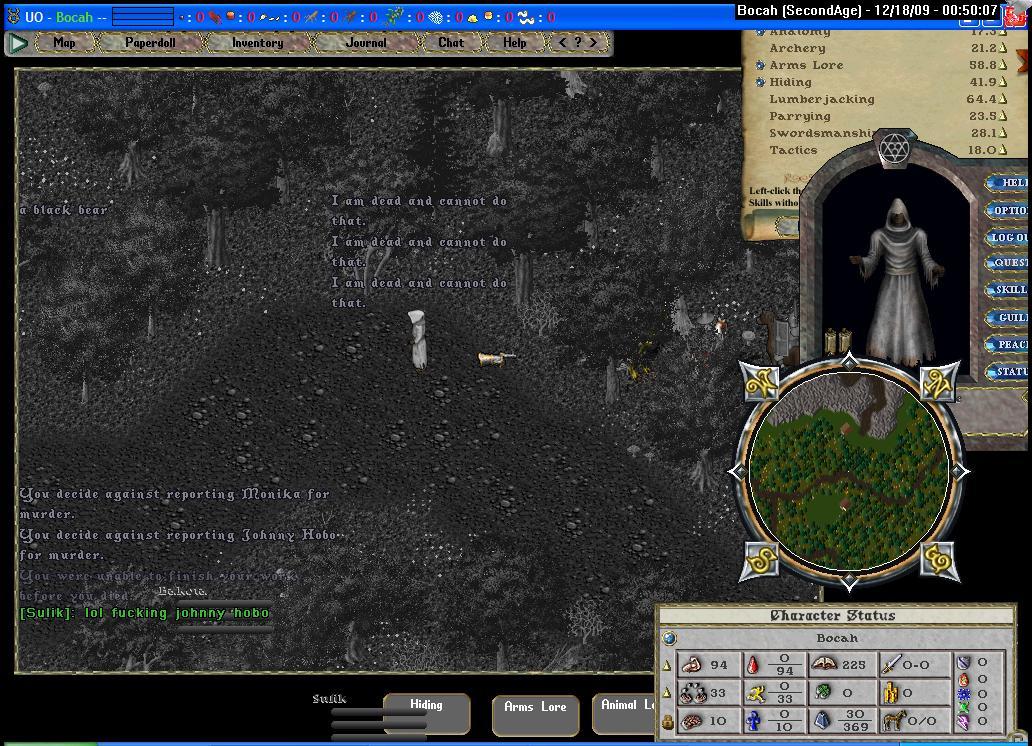Click the blue gem next to Hiding skill
This screenshot has height=746, width=1032.
[760, 82]
